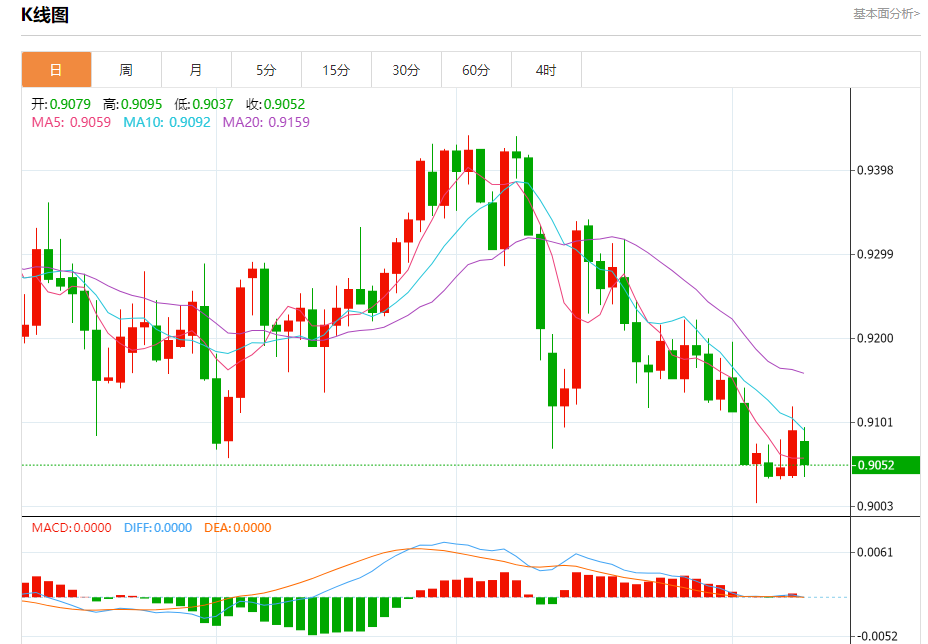The width and height of the screenshot is (928, 644).
Task: Click the opening price 开:0.9079
Action: (61, 104)
